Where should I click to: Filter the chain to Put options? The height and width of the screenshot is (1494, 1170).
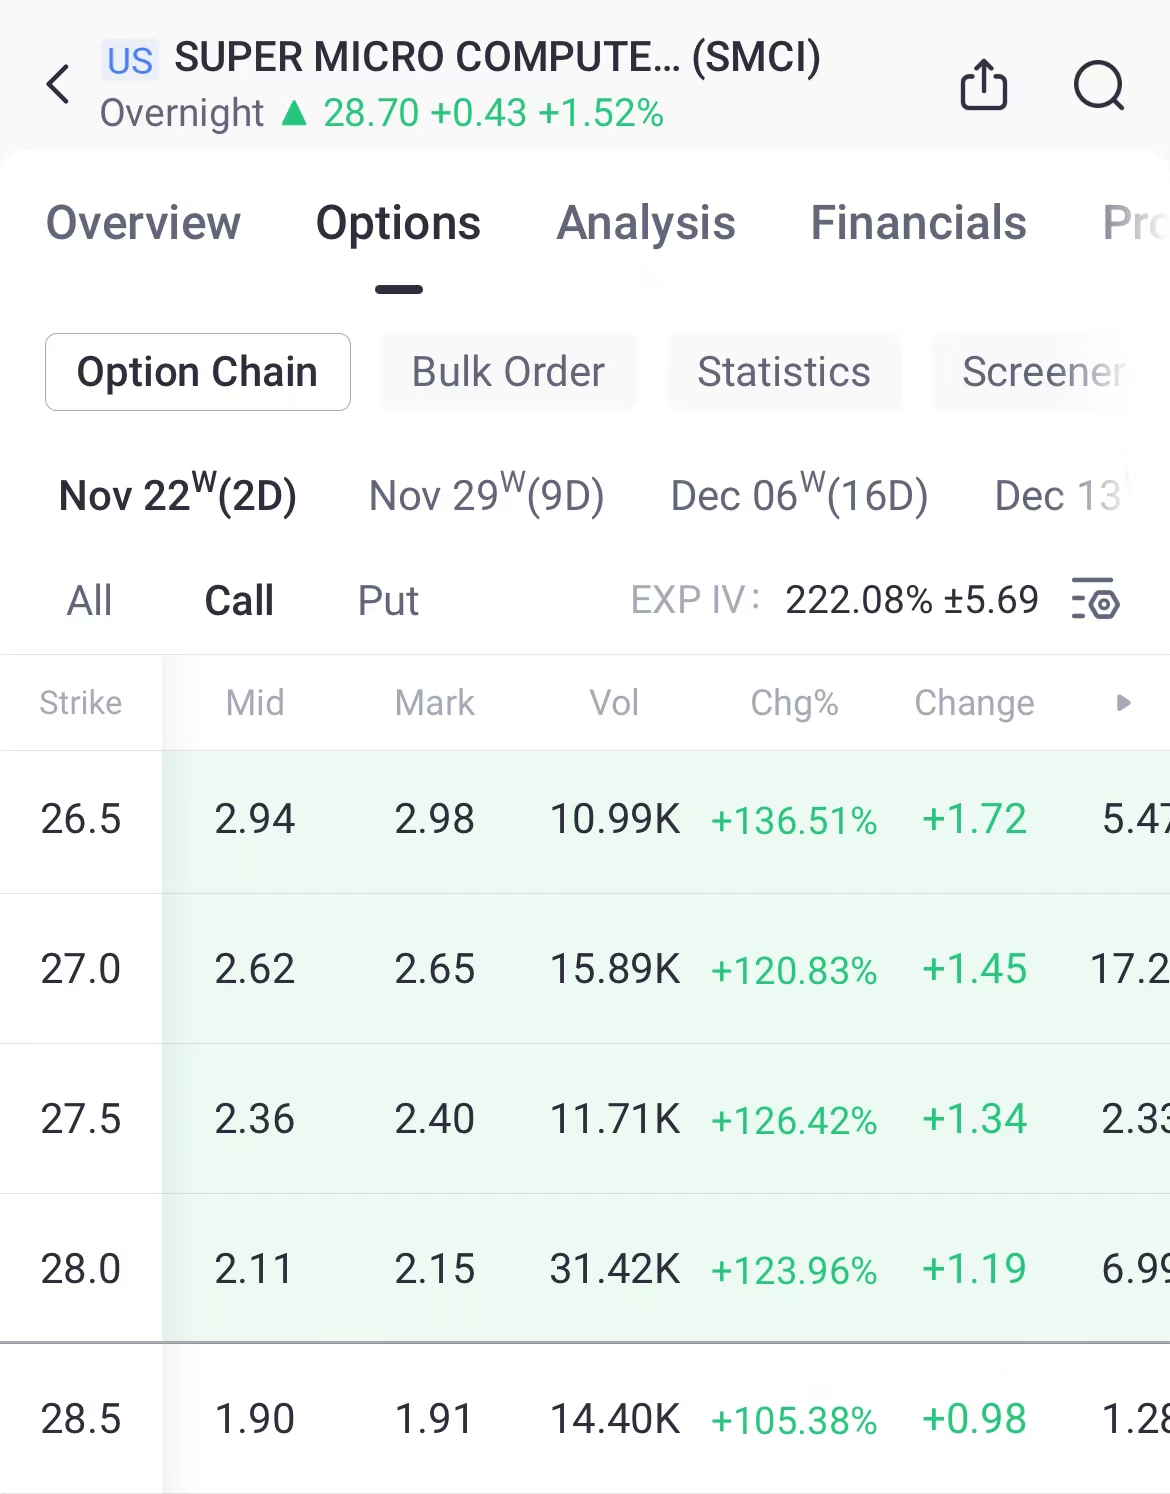388,601
